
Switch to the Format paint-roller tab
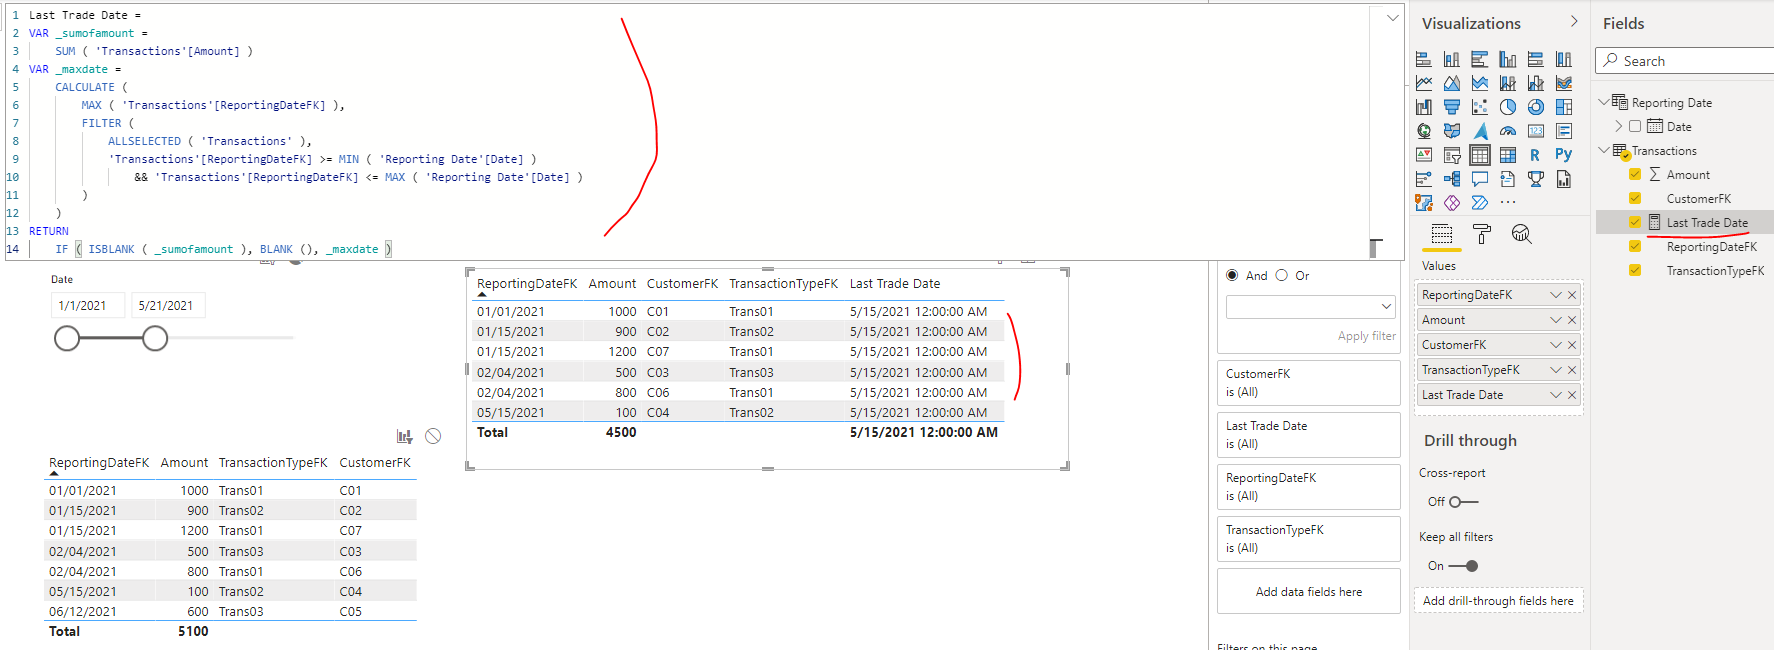point(1482,235)
